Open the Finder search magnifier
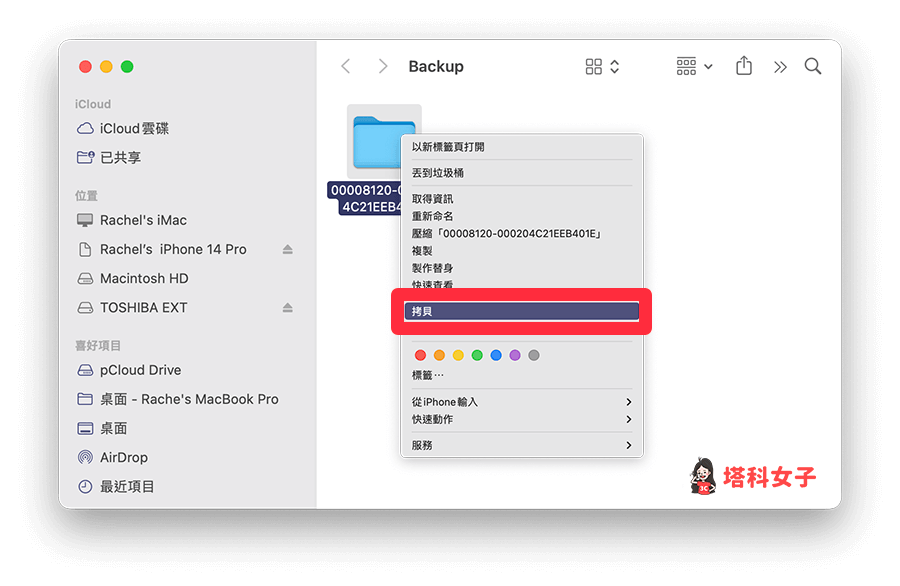Viewport: 900px width, 586px height. 813,67
